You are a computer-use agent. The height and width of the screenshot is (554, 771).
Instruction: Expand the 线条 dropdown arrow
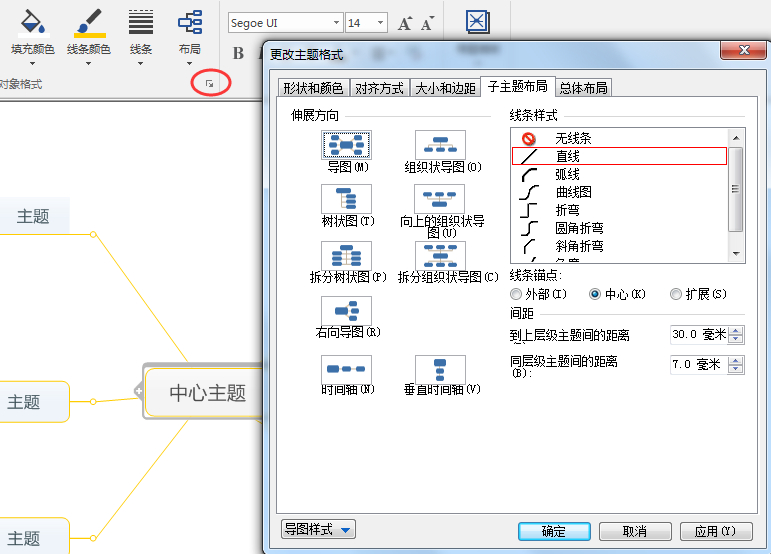141,63
